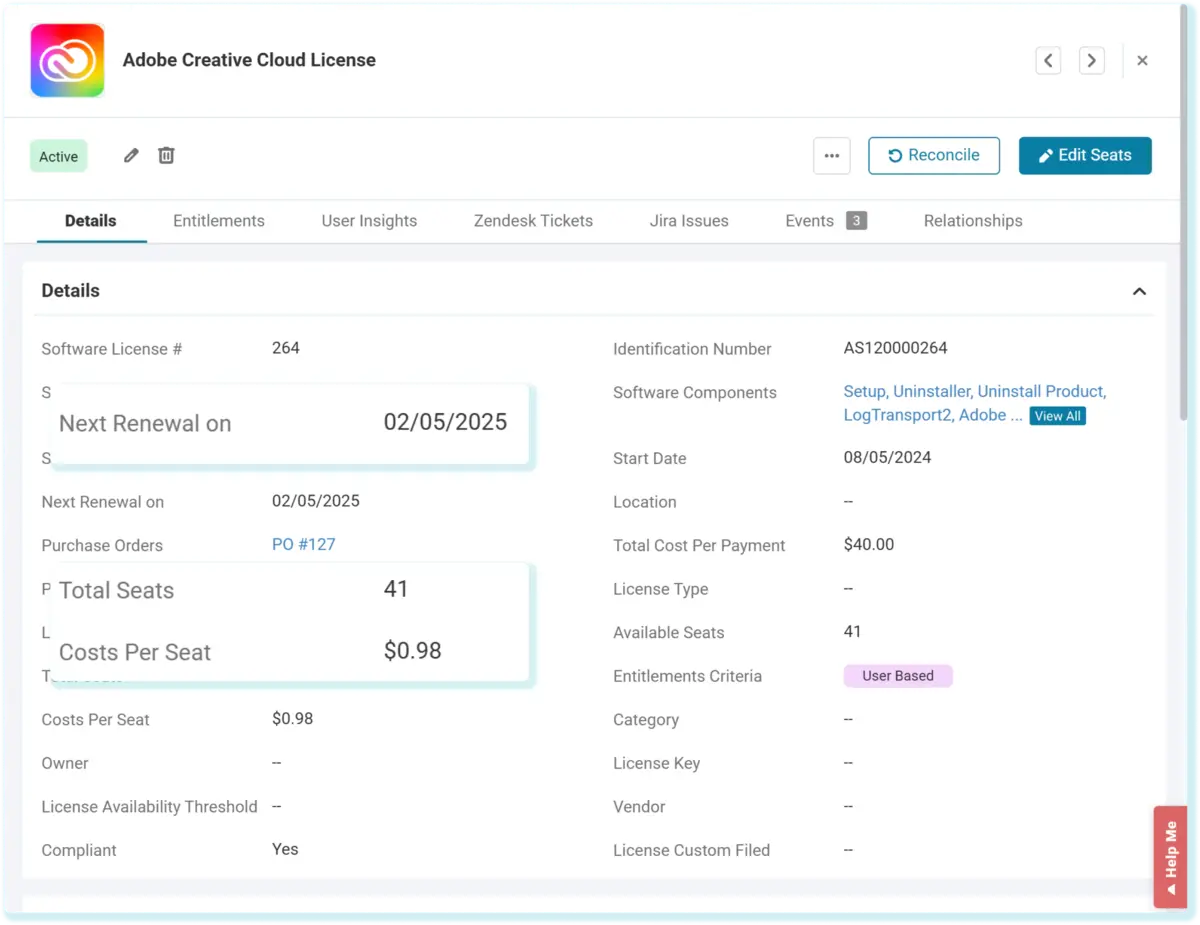
Task: Collapse the Details section chevron
Action: pyautogui.click(x=1138, y=292)
